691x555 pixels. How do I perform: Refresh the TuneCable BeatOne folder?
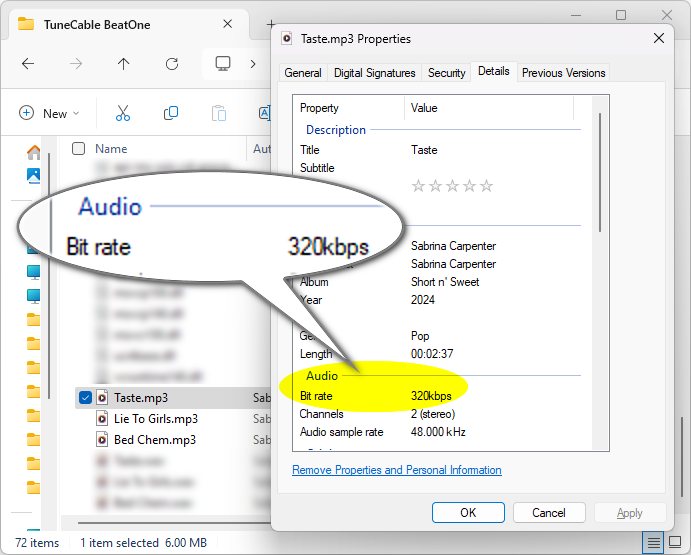pos(172,64)
